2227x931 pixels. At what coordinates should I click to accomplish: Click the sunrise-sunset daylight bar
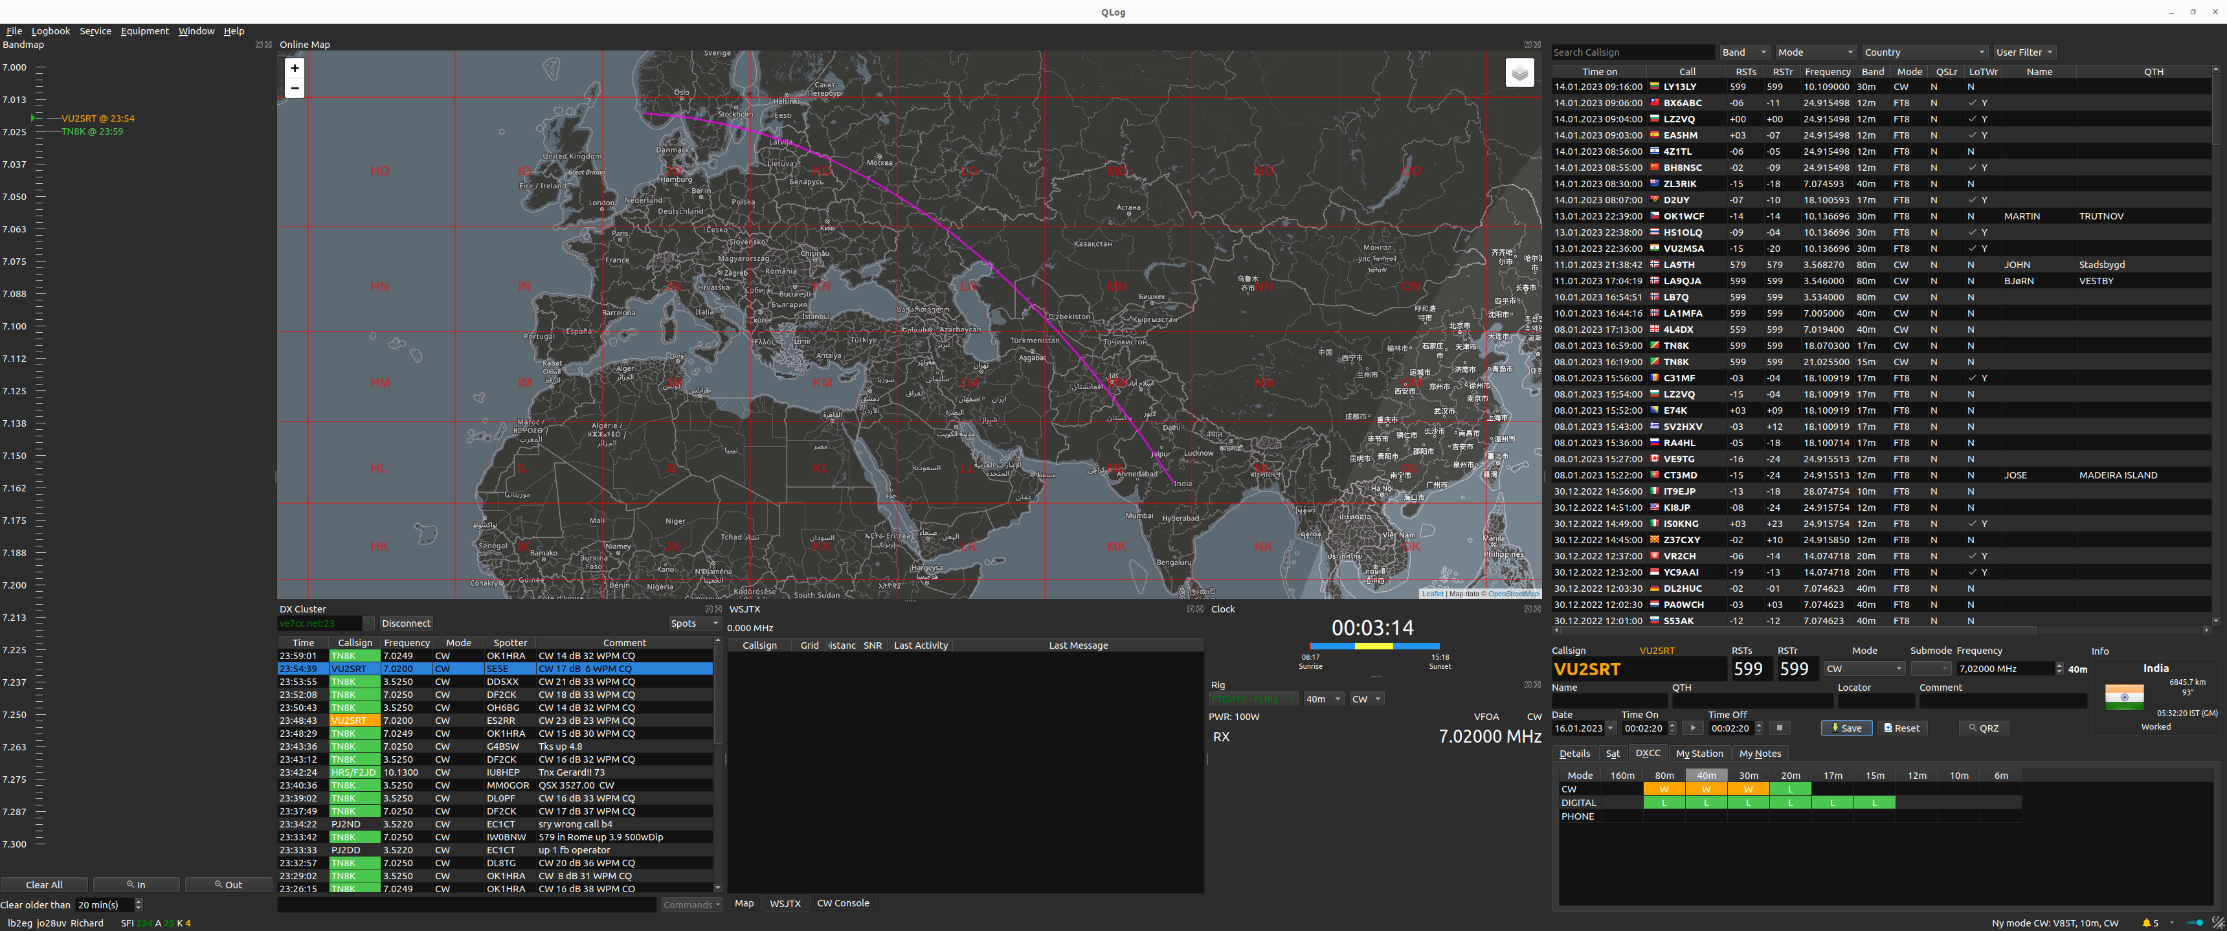(1375, 646)
